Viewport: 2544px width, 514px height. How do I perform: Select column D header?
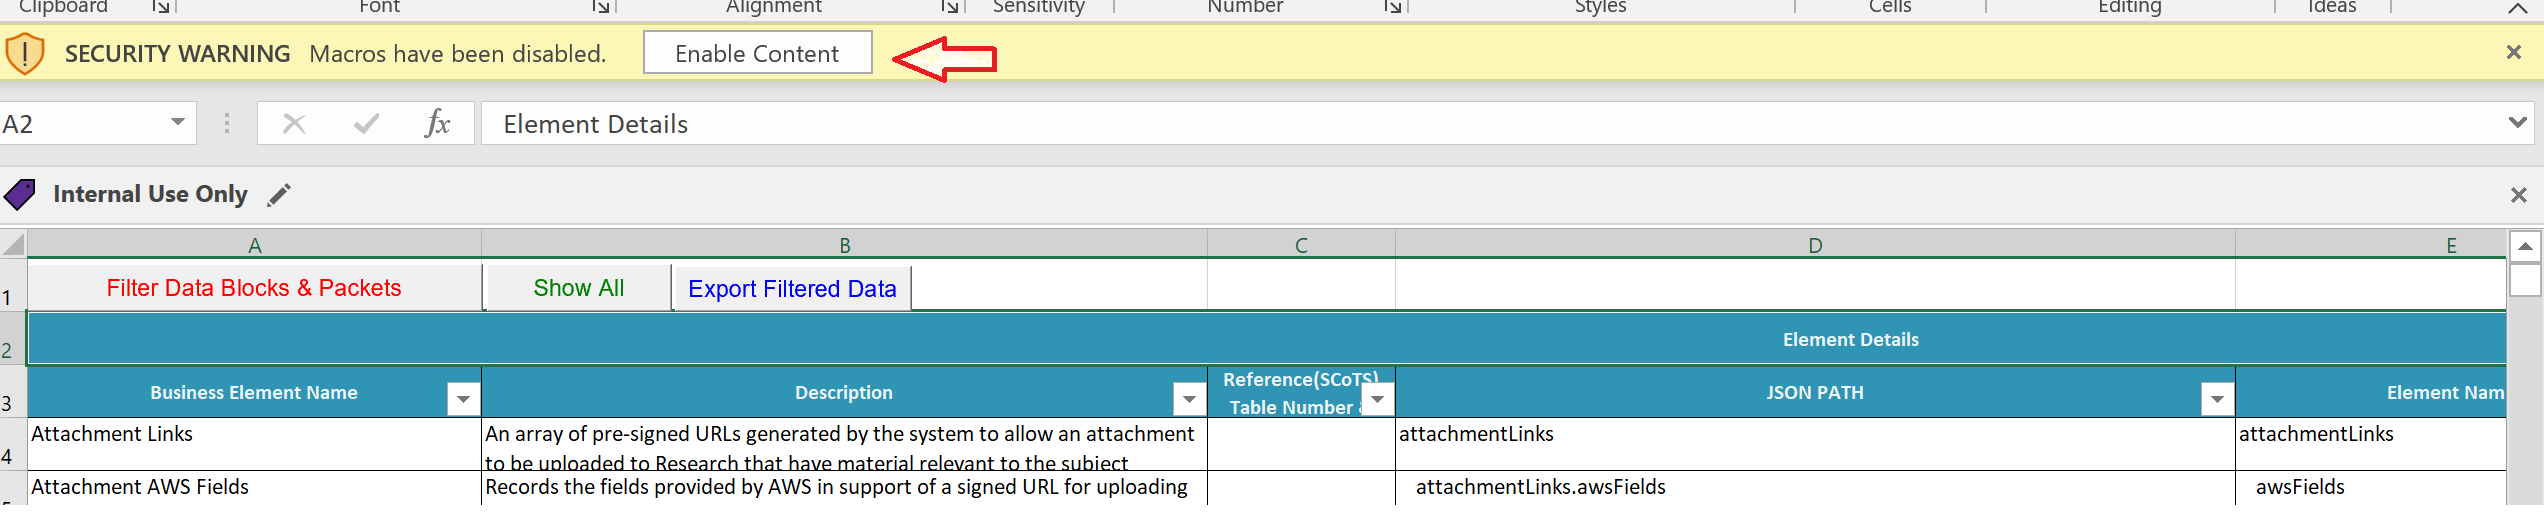coord(1815,244)
